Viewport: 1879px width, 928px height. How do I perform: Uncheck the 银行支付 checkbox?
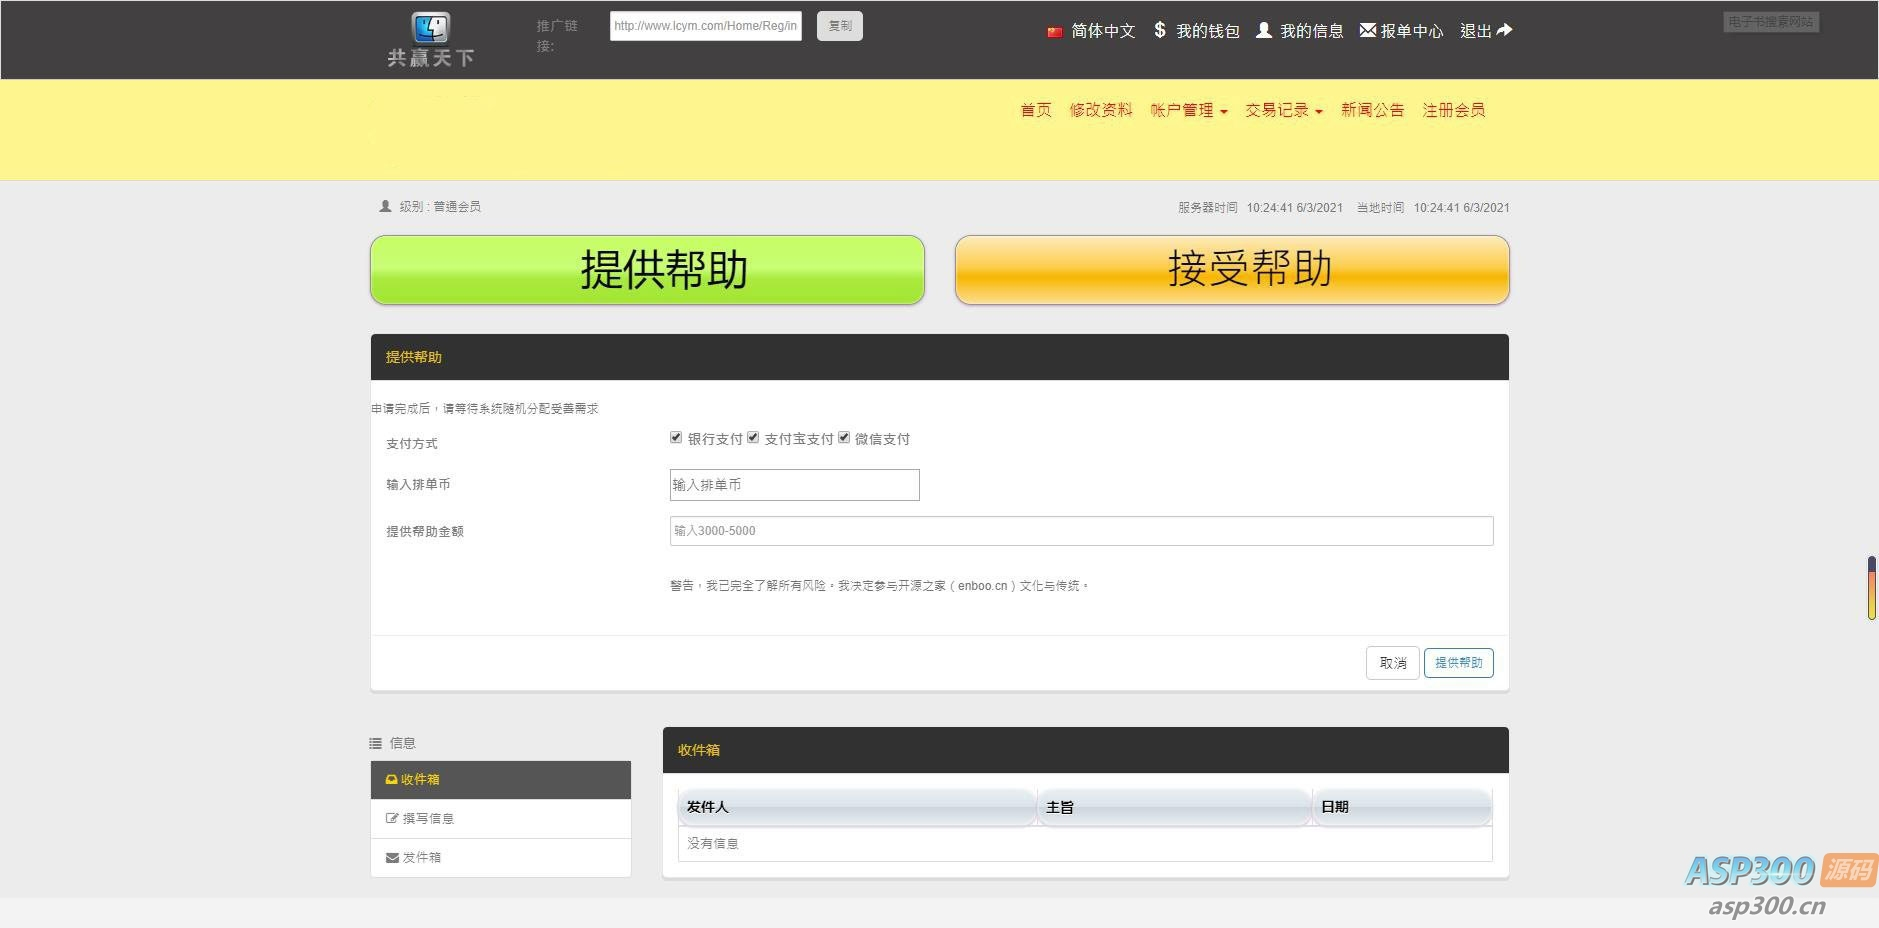click(676, 437)
